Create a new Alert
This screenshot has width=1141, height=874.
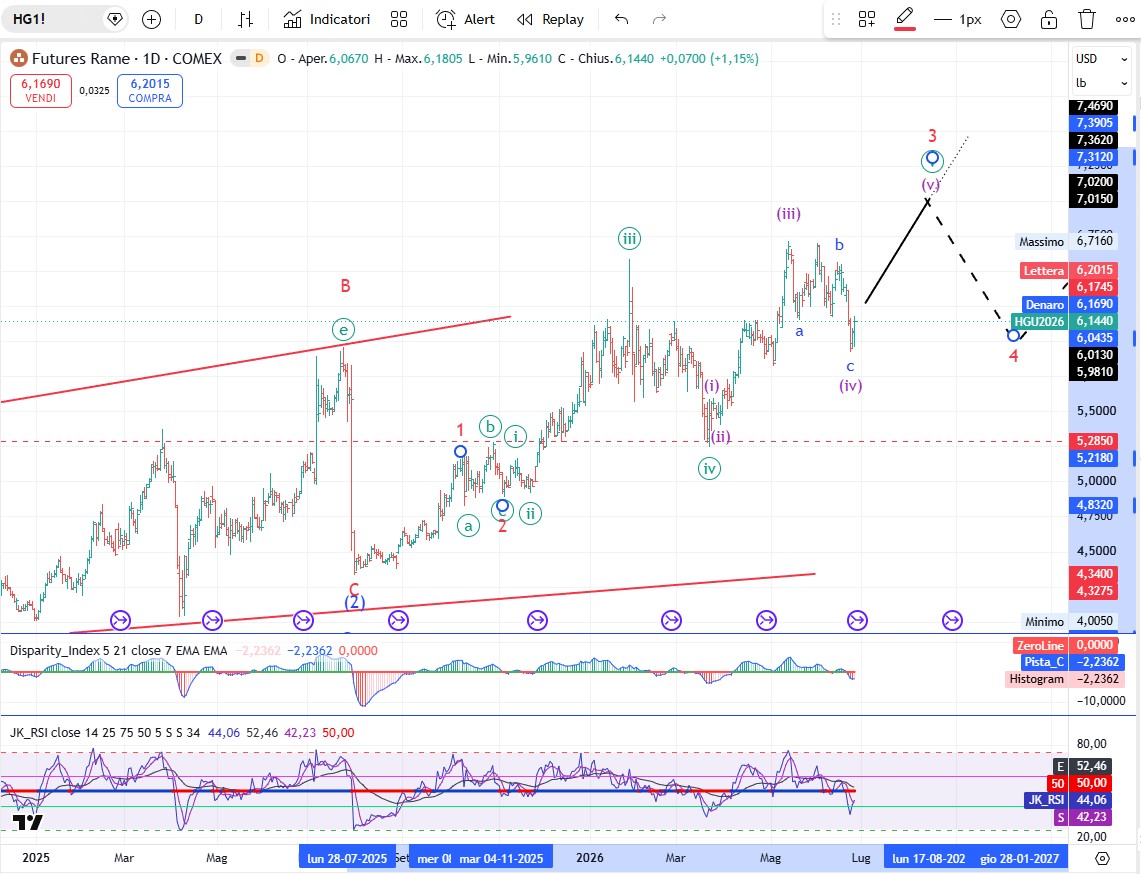coord(465,20)
